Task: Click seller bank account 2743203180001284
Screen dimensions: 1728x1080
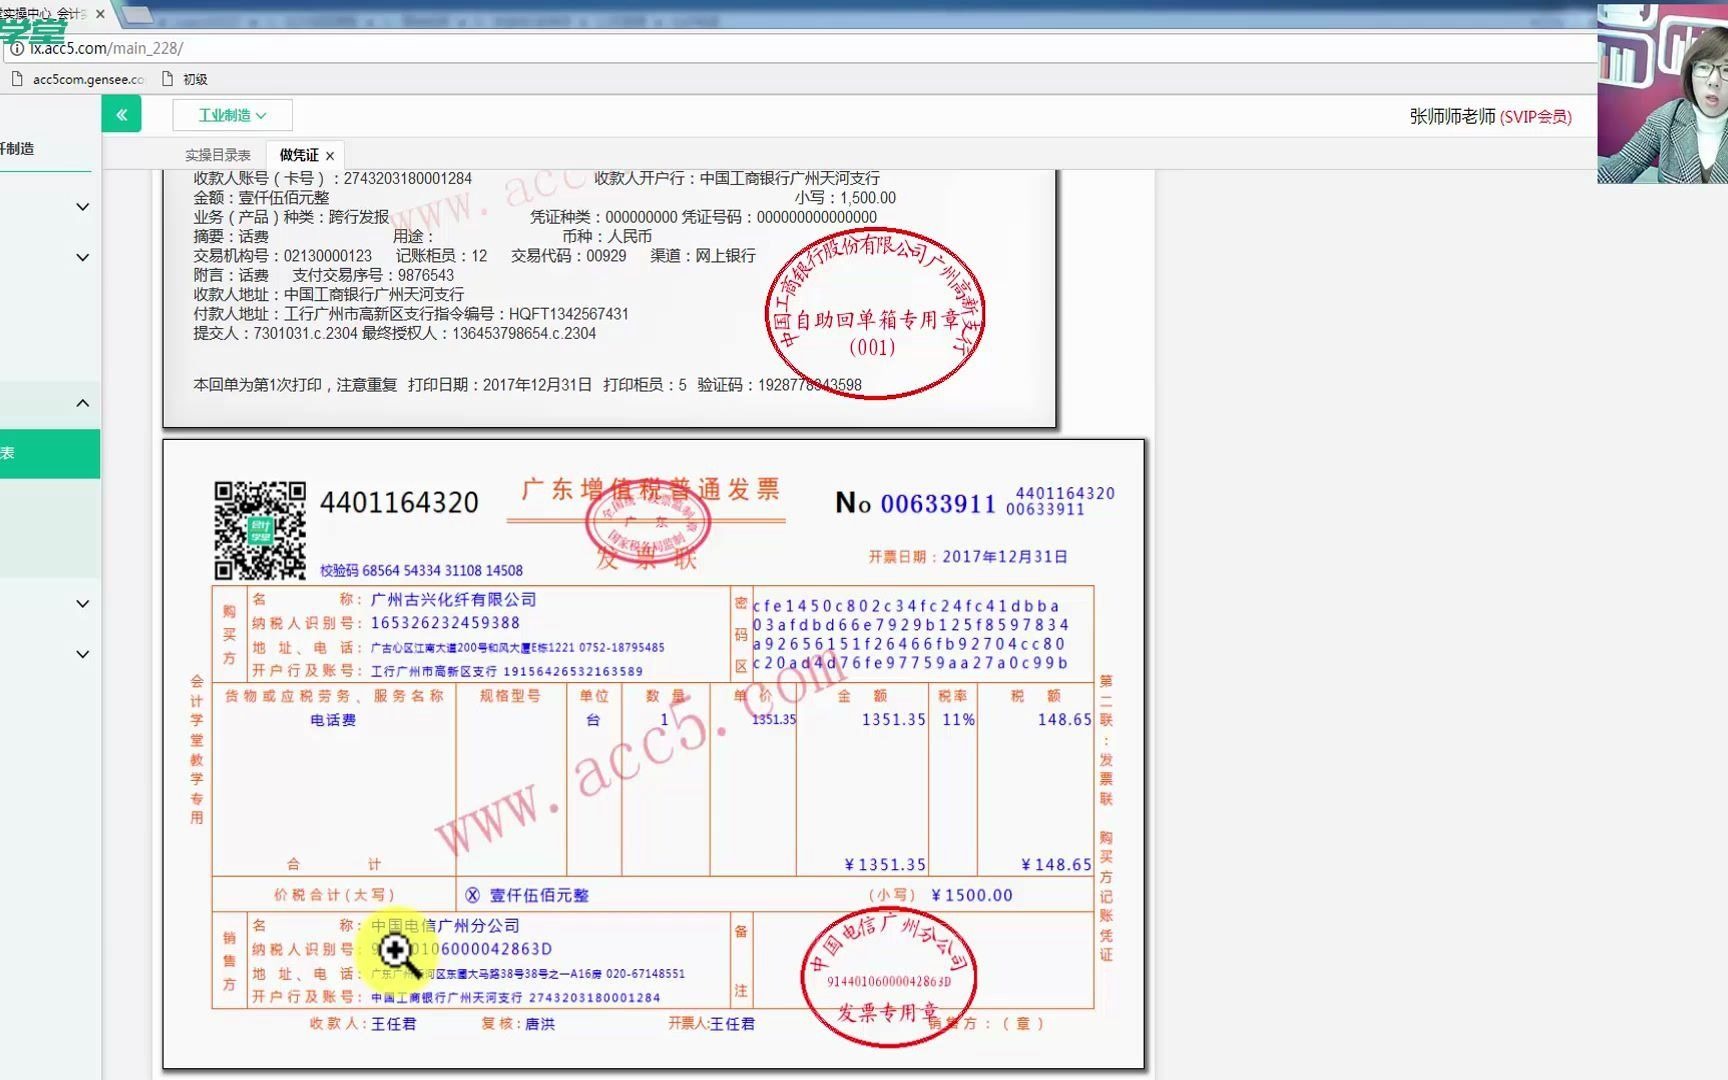Action: tap(594, 998)
